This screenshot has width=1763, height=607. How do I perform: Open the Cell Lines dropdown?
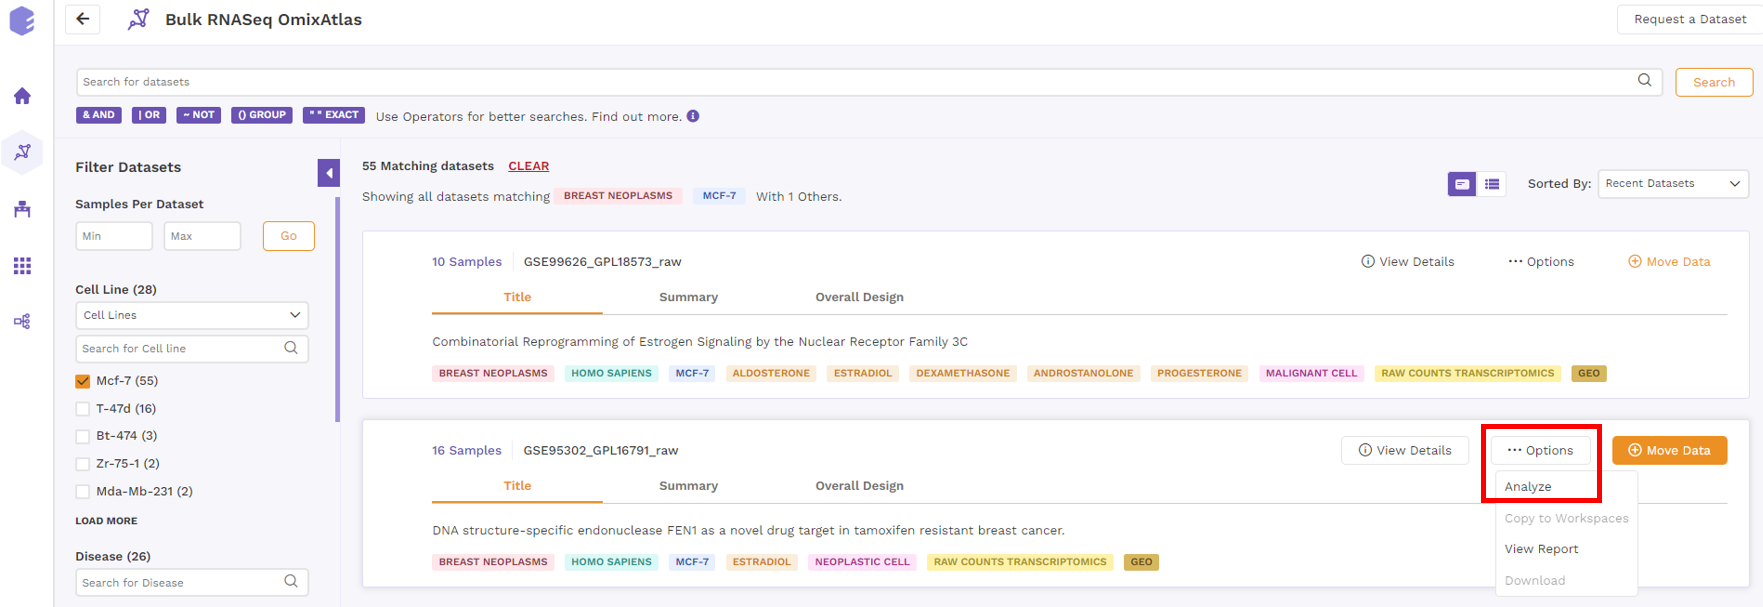(192, 315)
